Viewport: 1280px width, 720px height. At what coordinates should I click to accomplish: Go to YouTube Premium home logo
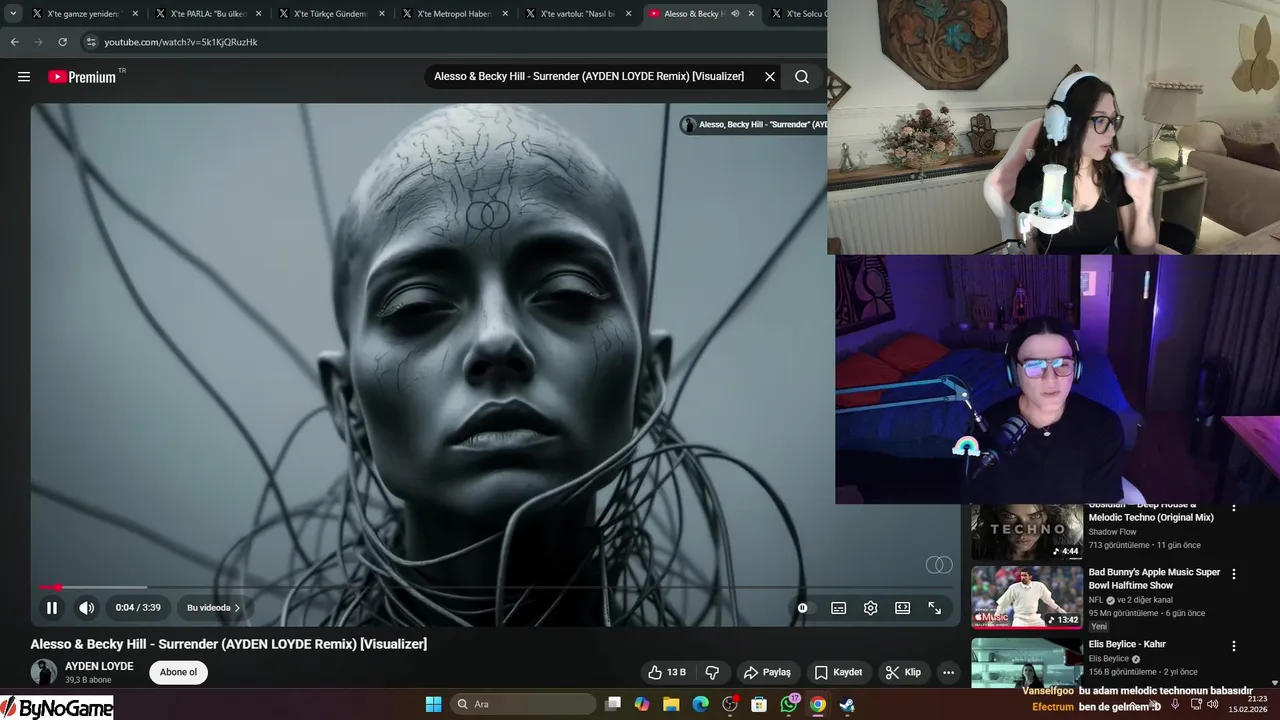point(82,77)
